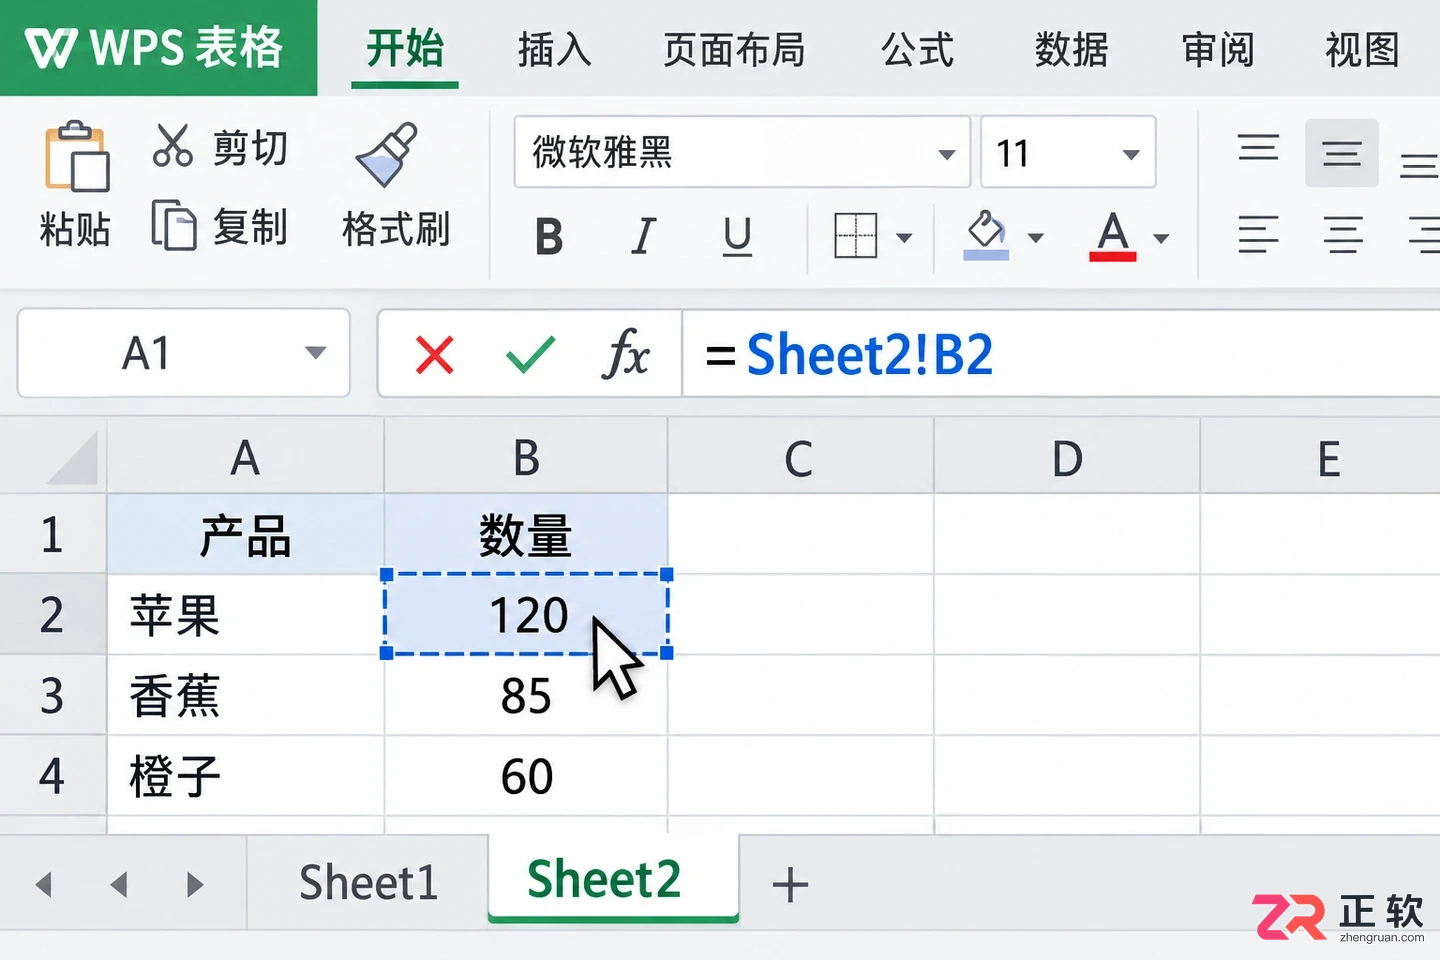
Task: Click the font size field showing 11
Action: pyautogui.click(x=1068, y=152)
